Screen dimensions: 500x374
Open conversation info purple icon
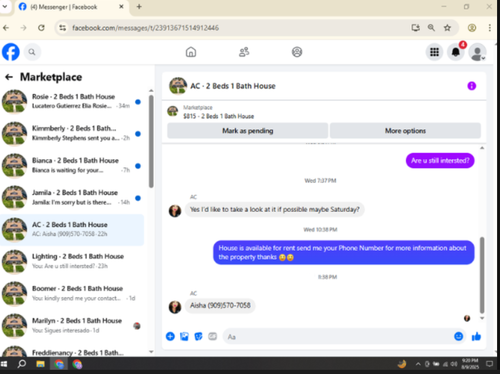point(472,86)
